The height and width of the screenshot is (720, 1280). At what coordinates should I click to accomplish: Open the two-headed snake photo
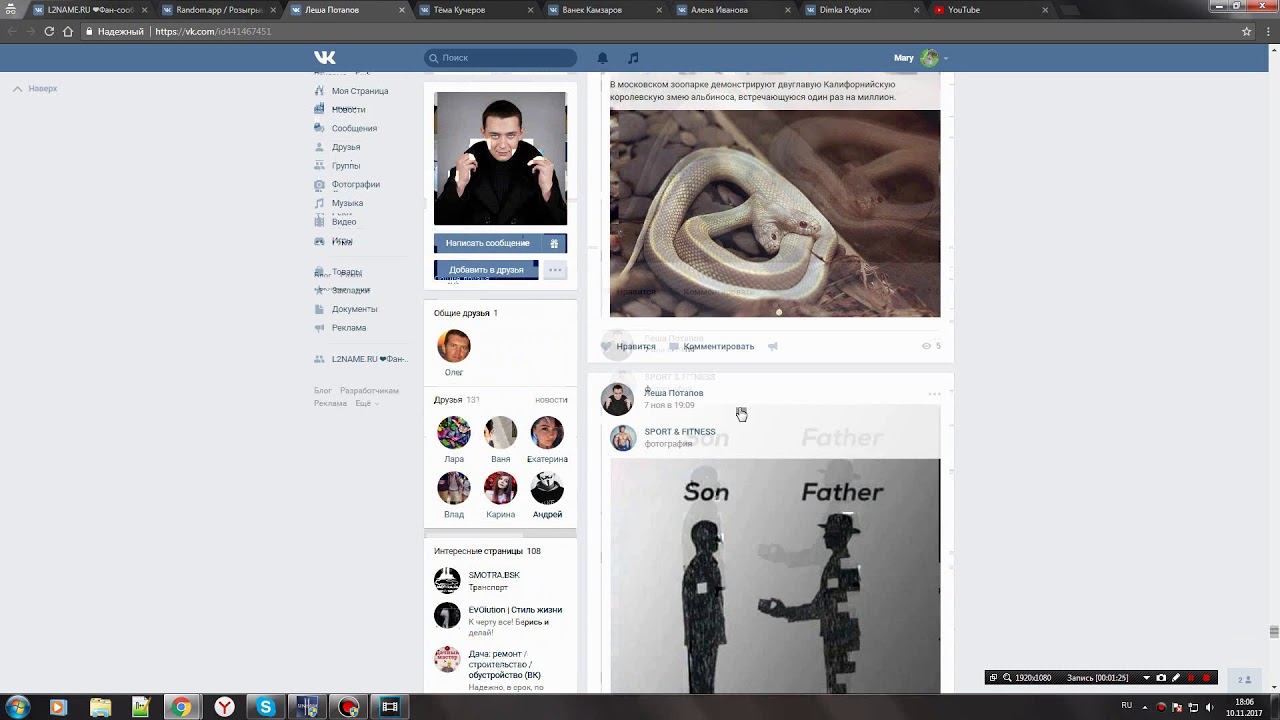tap(775, 213)
